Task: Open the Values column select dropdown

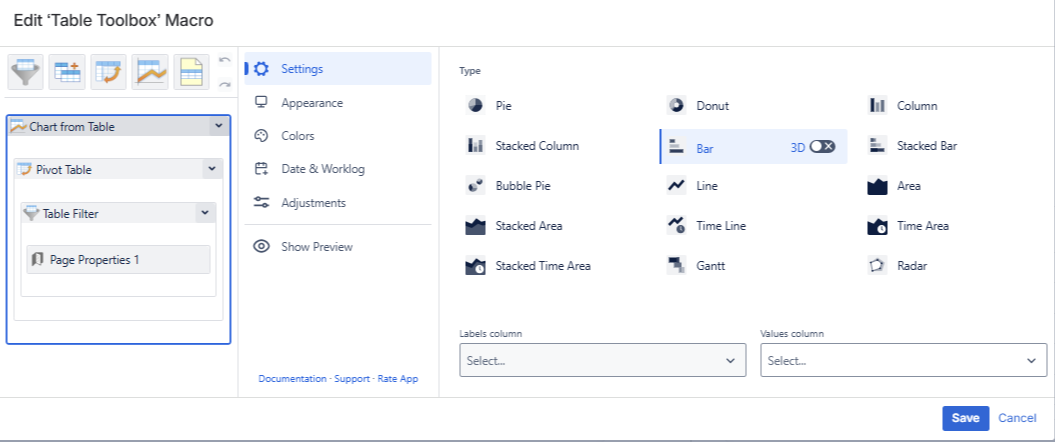Action: pyautogui.click(x=903, y=360)
